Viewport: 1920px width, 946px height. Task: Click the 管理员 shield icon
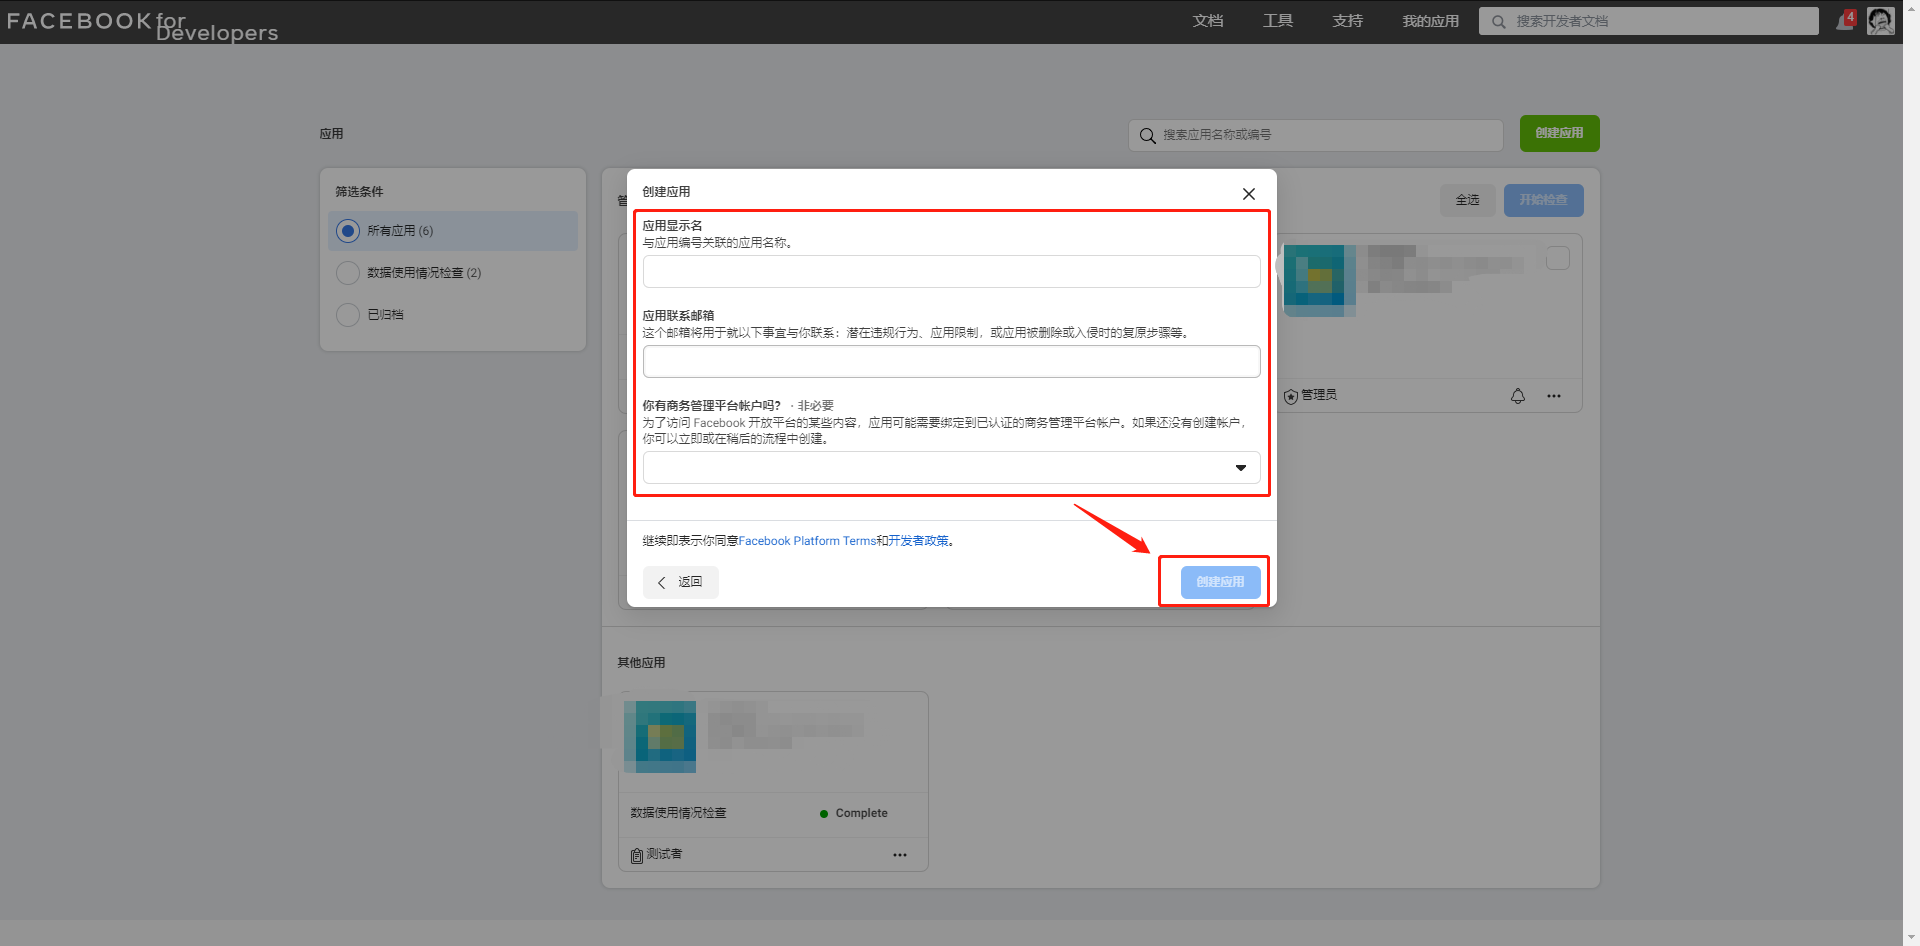pyautogui.click(x=1290, y=396)
